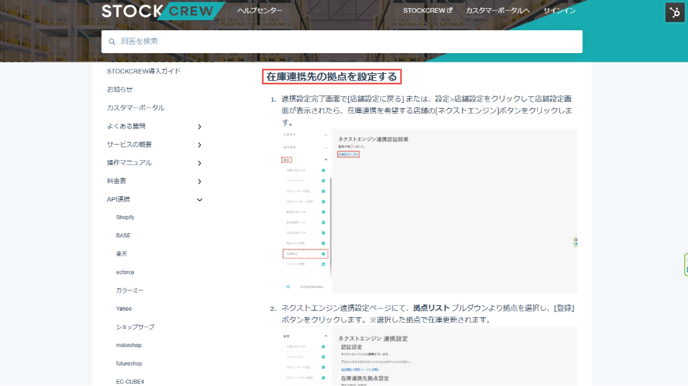Click the 在庫連携先の拠点を設定する heading

click(x=332, y=77)
